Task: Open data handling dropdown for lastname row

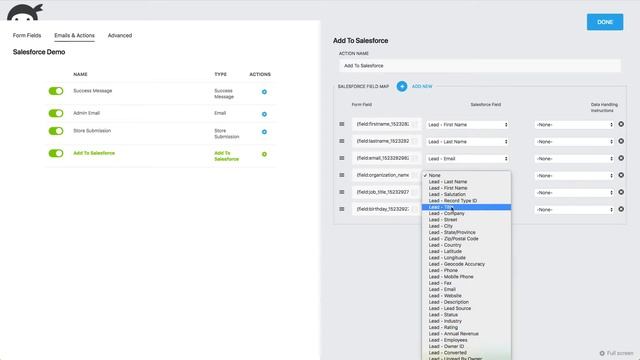Action: pyautogui.click(x=574, y=142)
